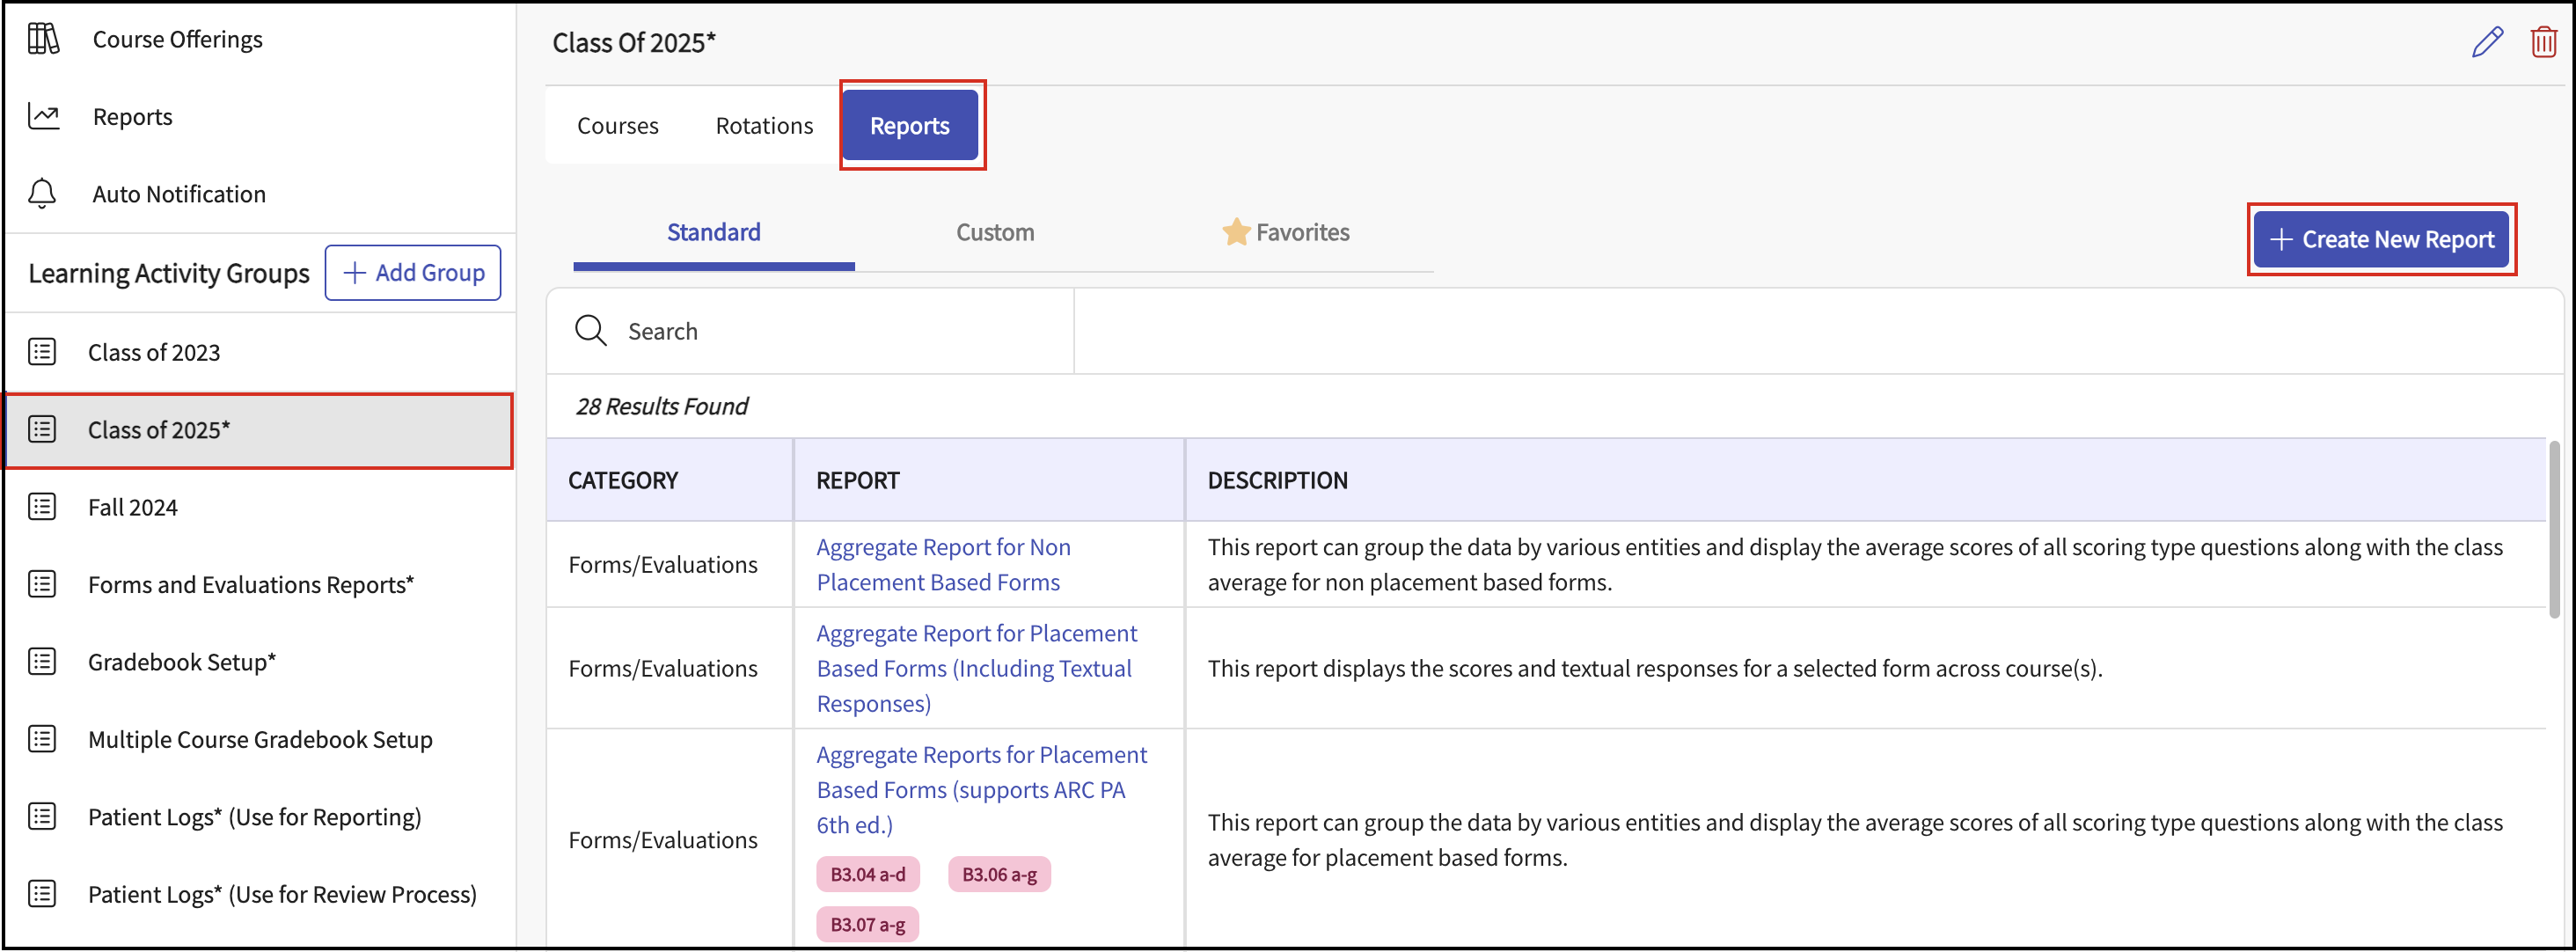Click the red trash delete icon
Image resolution: width=2576 pixels, height=952 pixels.
click(x=2543, y=42)
